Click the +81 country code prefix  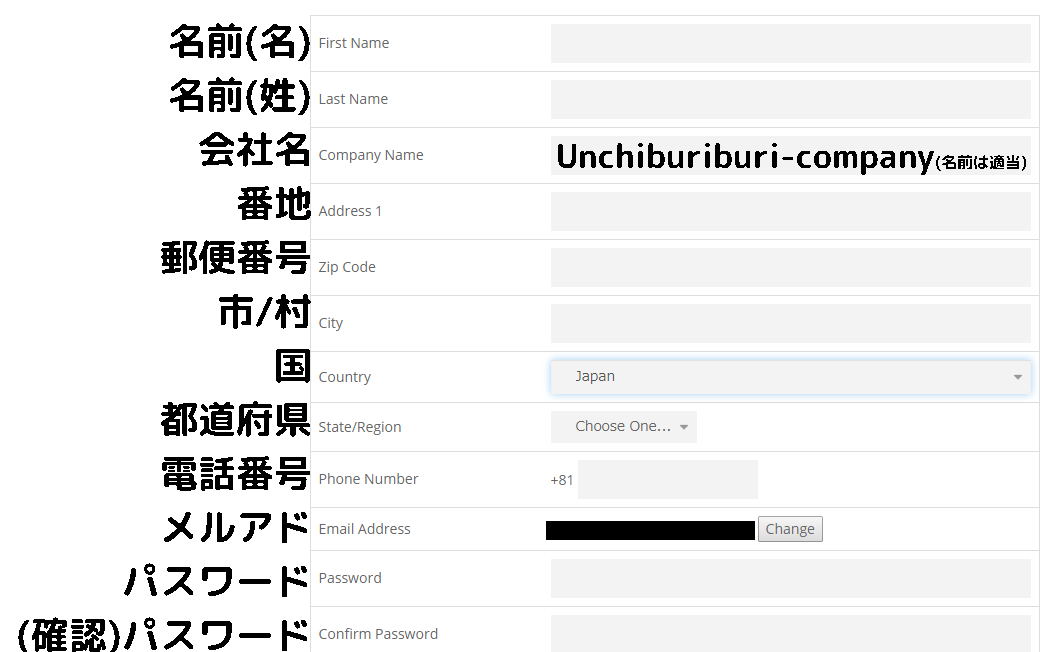(561, 480)
